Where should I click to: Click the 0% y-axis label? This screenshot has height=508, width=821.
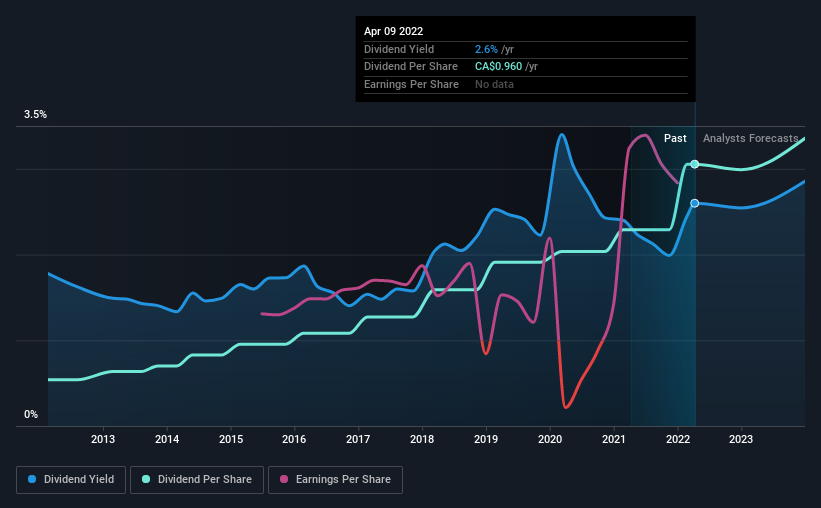[x=31, y=414]
